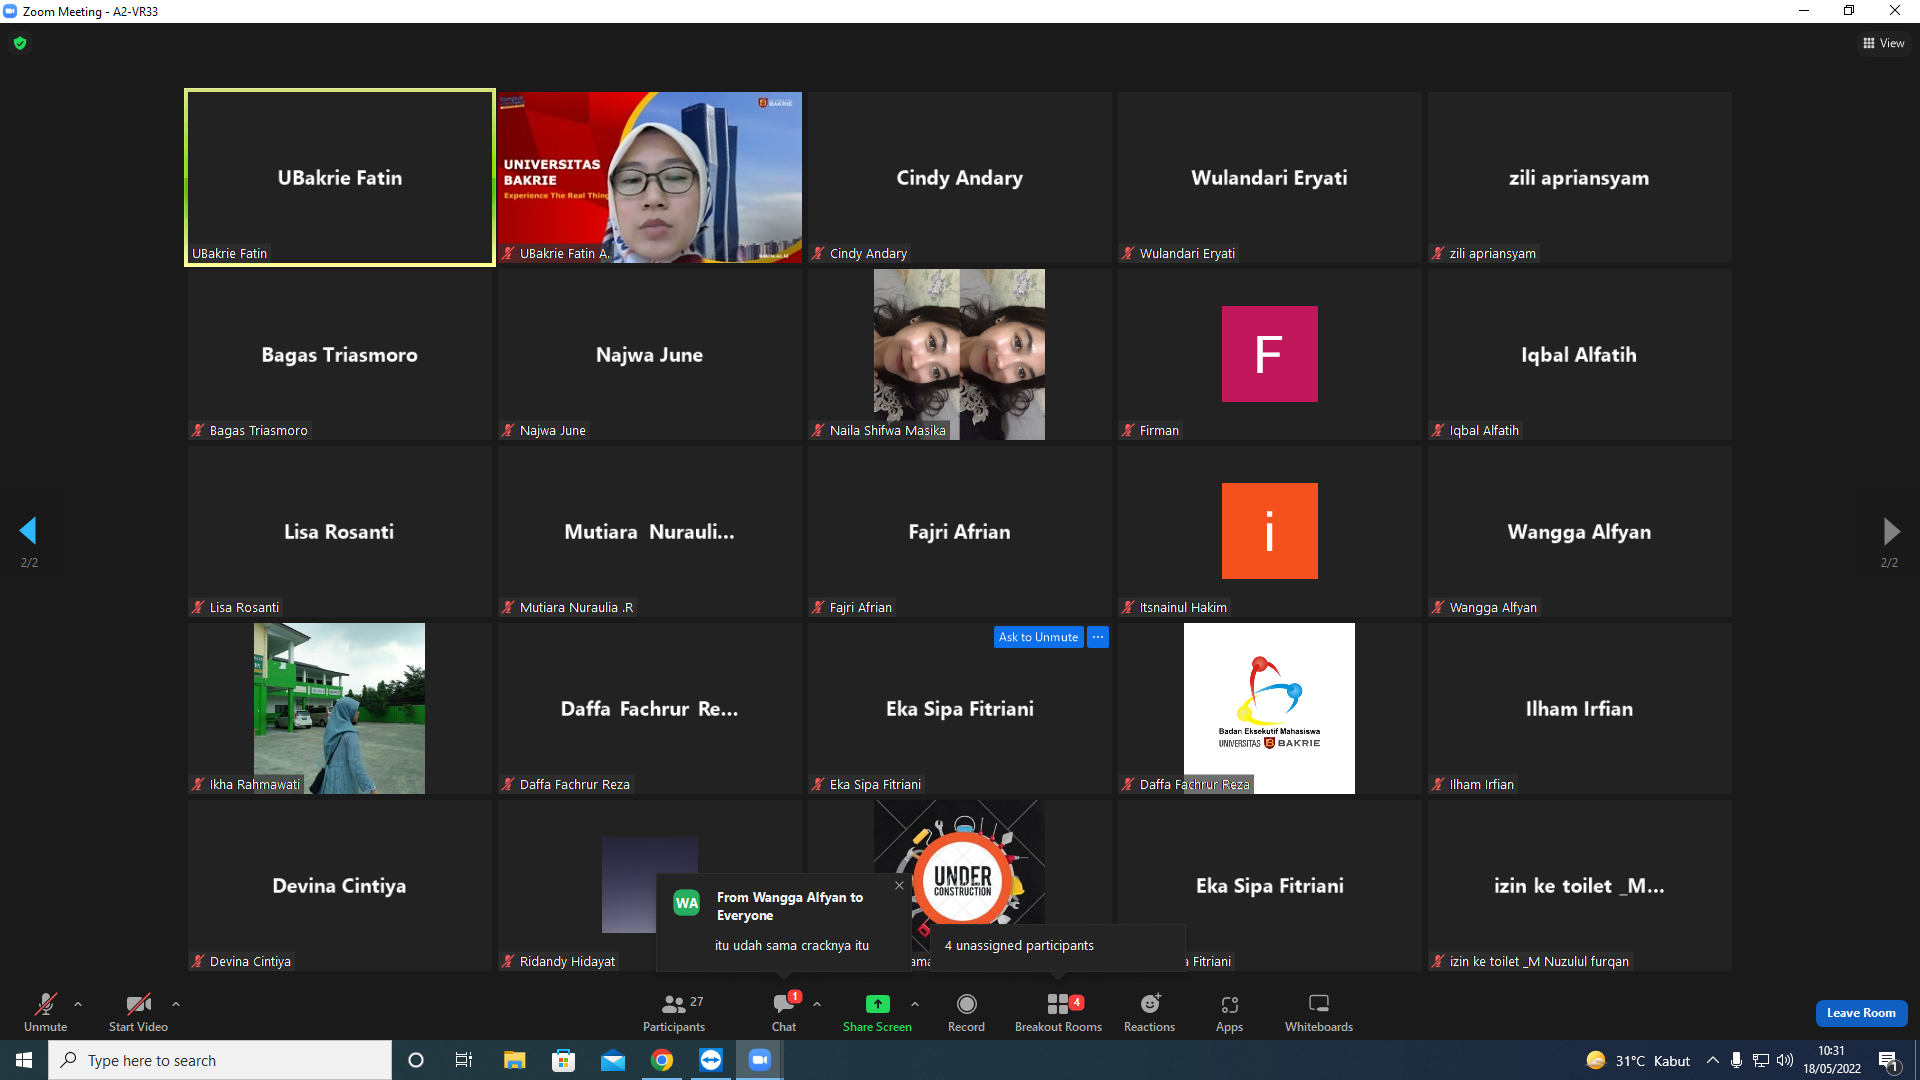Screen dimensions: 1920x1080
Task: Select the active speaker UBakrie Fatin tile
Action: [339, 177]
